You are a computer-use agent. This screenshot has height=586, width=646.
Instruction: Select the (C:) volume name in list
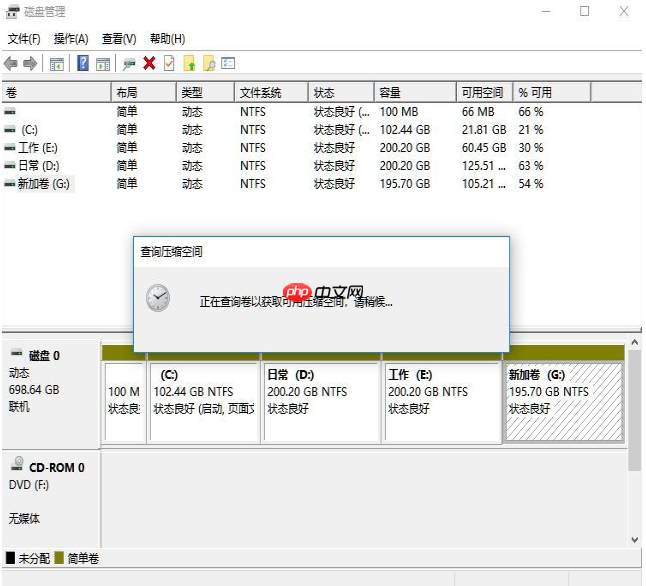30,130
